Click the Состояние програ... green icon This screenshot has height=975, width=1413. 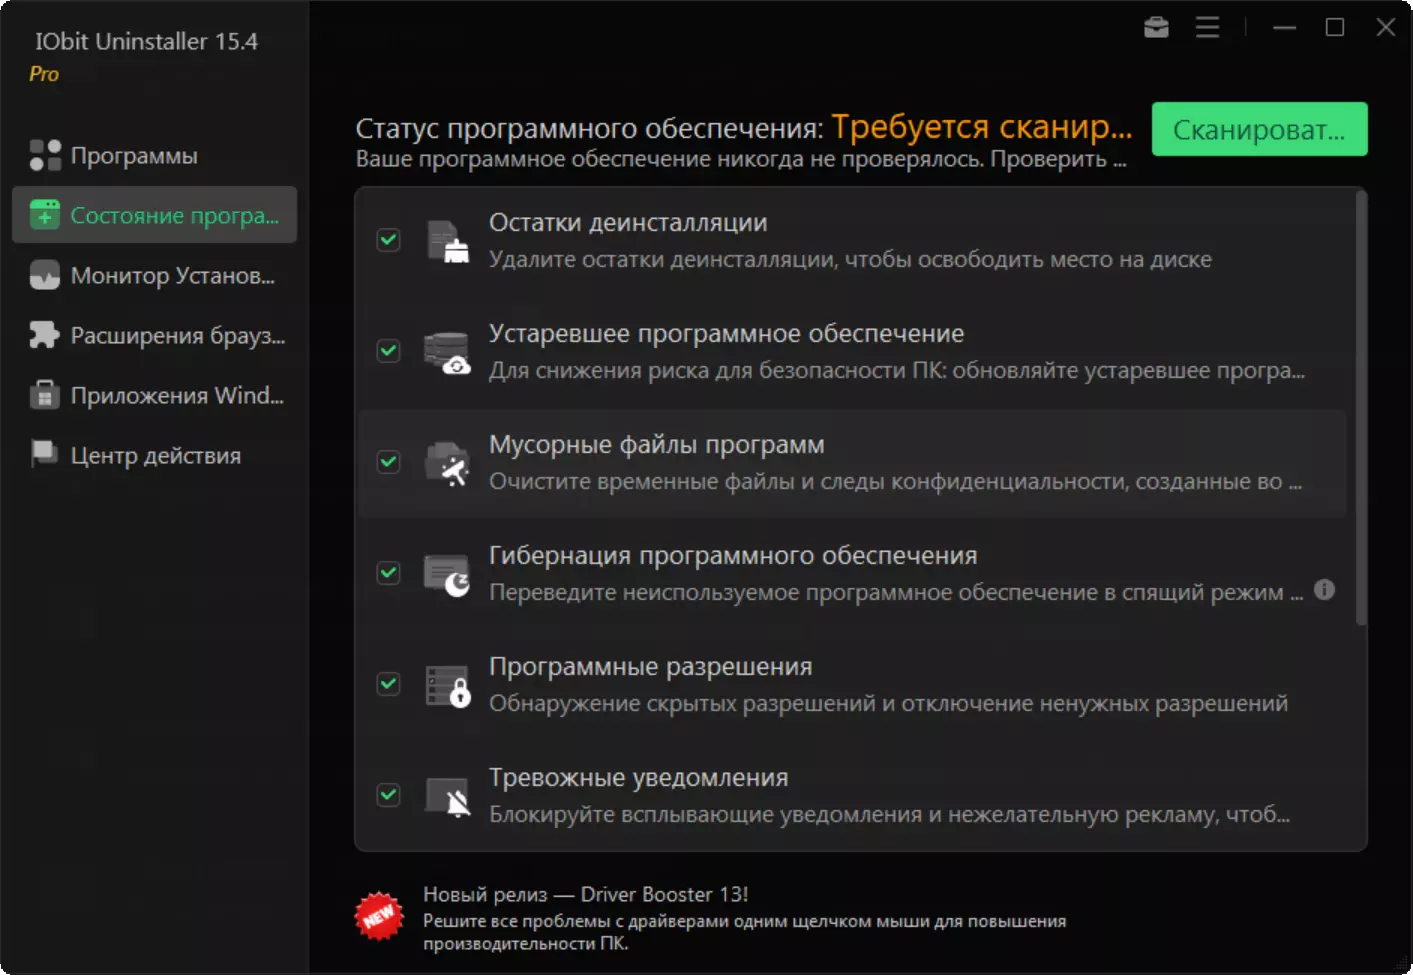(45, 215)
